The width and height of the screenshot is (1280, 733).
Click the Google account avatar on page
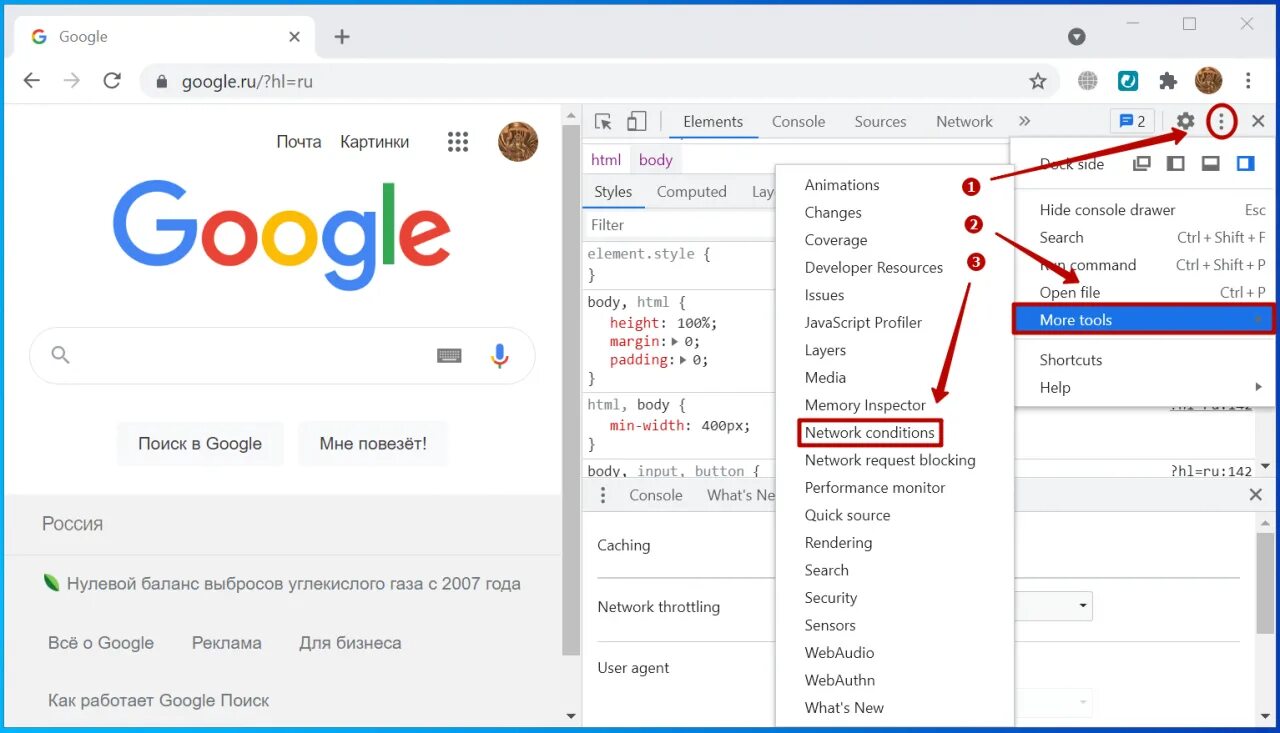tap(518, 142)
